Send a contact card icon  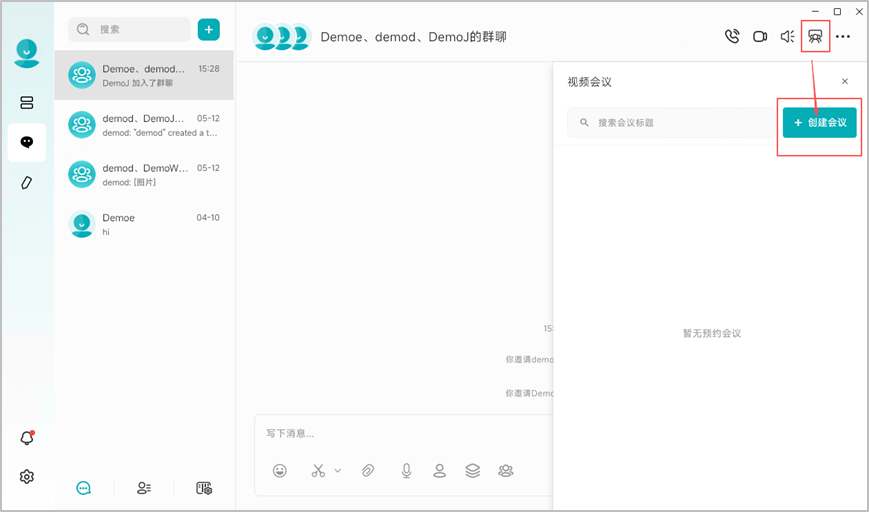(439, 471)
